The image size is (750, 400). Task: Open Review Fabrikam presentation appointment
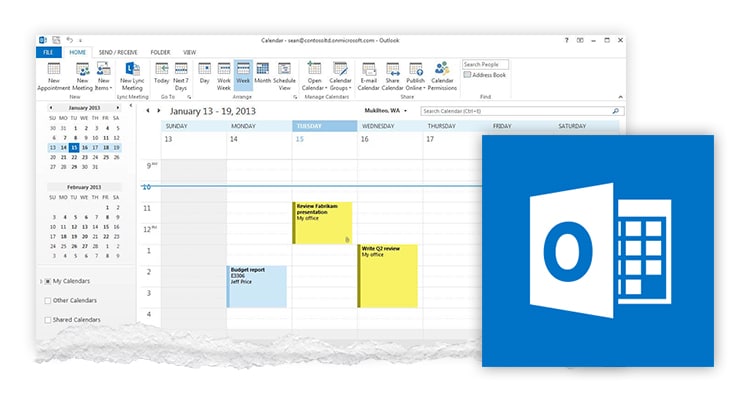click(322, 223)
